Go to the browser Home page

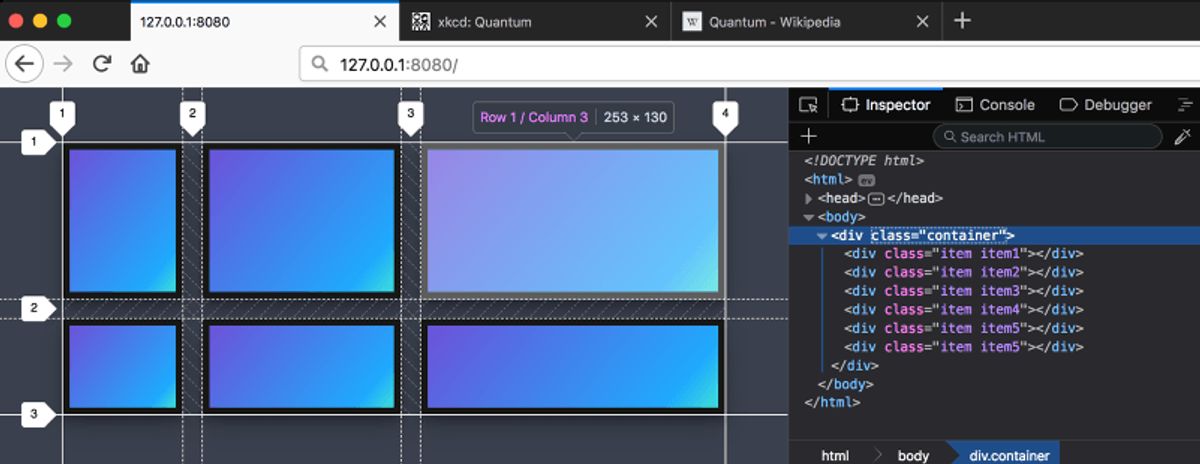click(140, 64)
